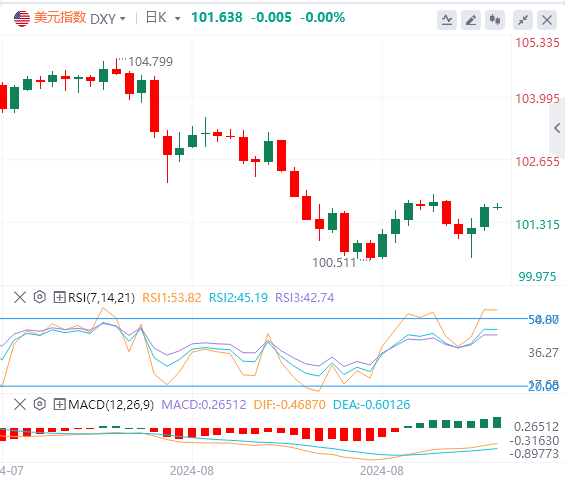The height and width of the screenshot is (484, 565).
Task: Open the DXY symbol dropdown arrow
Action: (123, 18)
